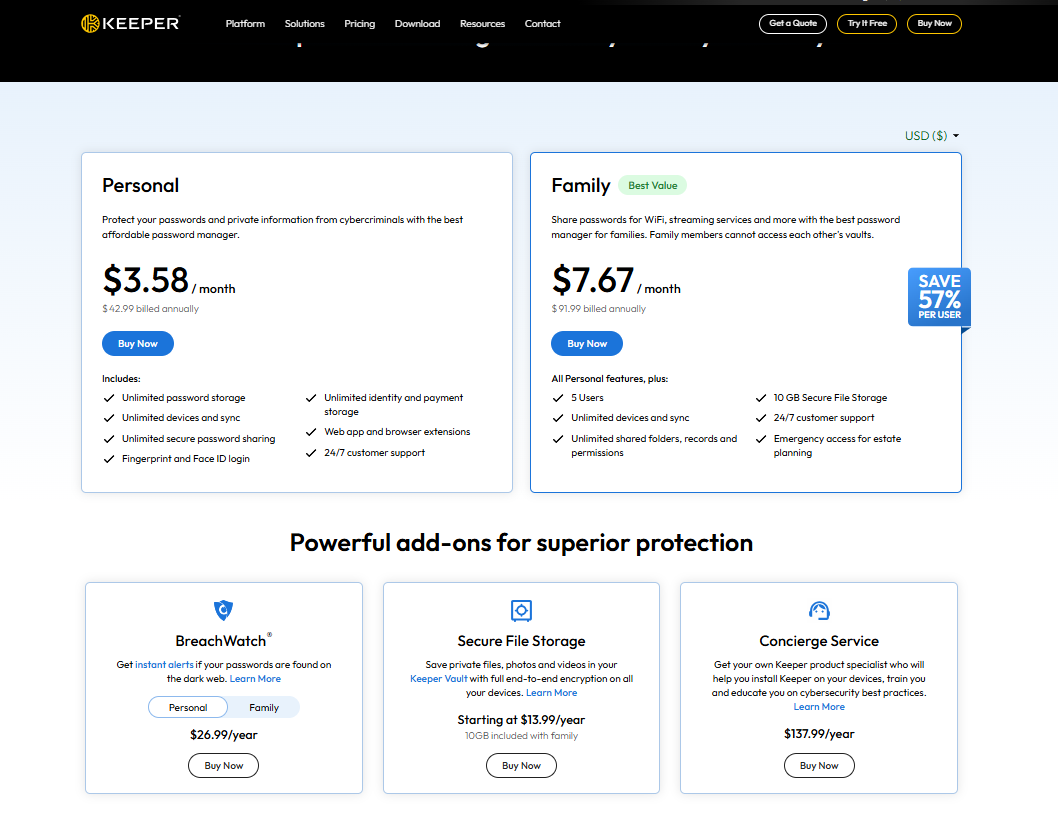Click the Personal plan heading

tap(140, 185)
